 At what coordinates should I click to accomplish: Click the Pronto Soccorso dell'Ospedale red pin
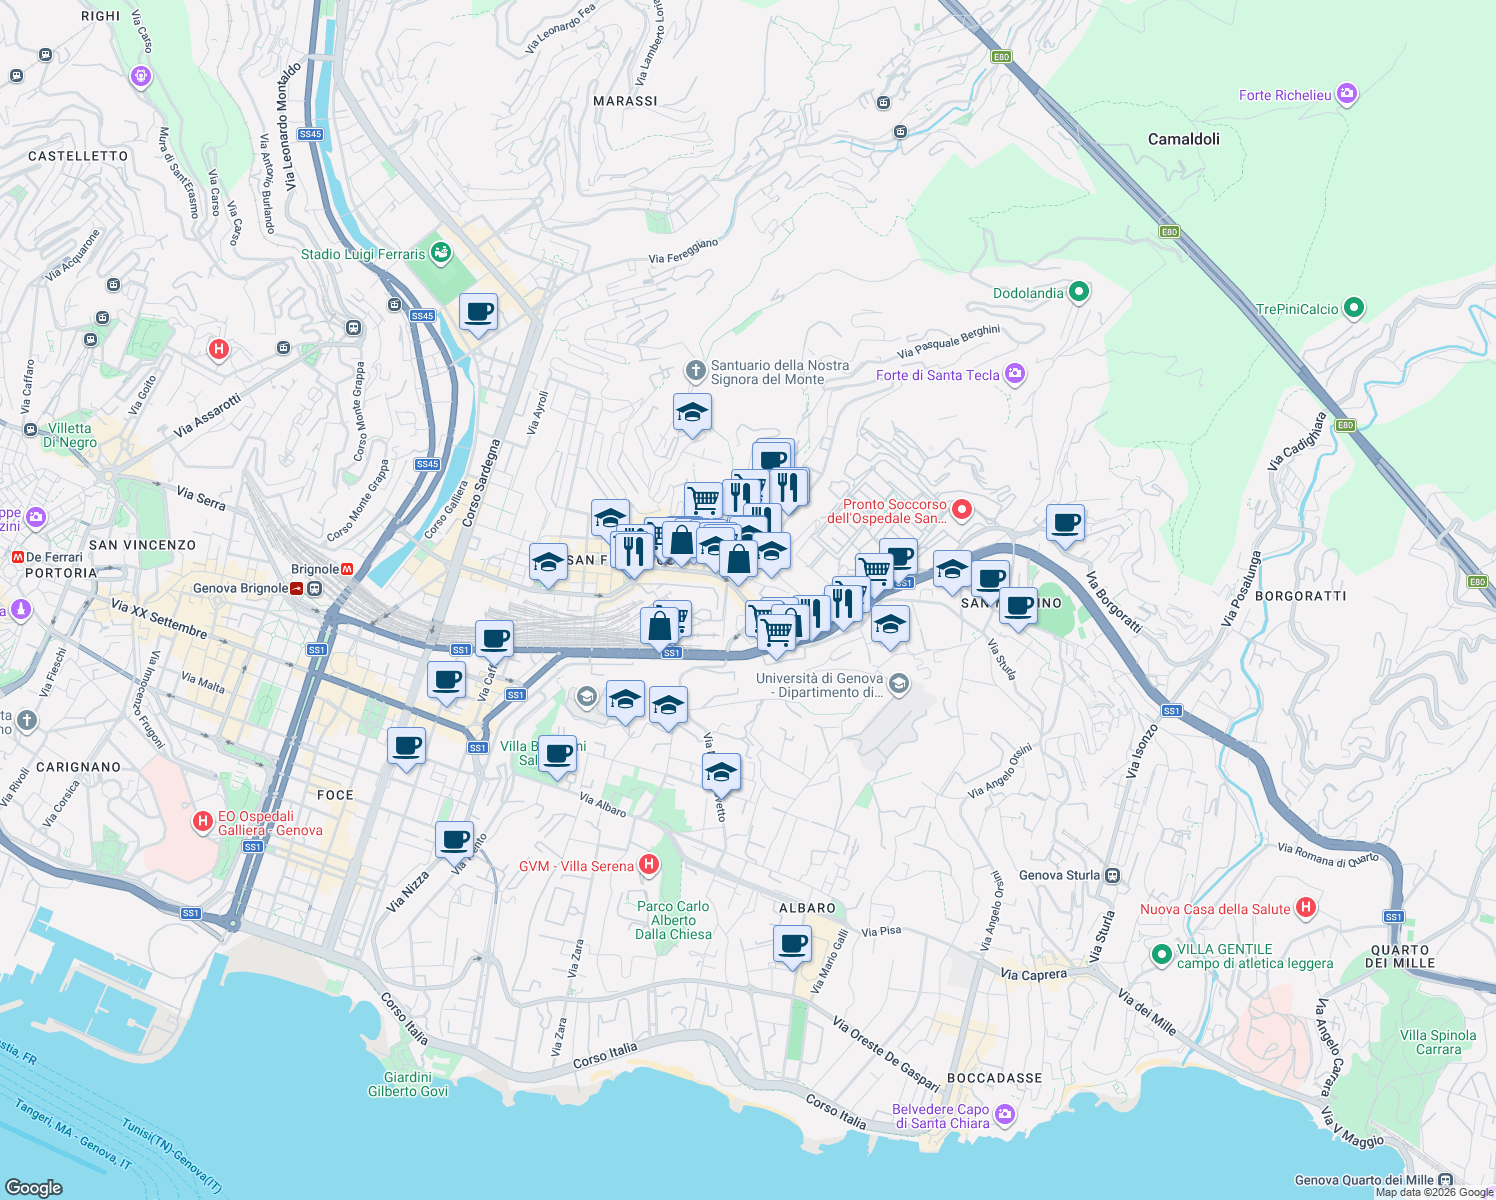(962, 510)
